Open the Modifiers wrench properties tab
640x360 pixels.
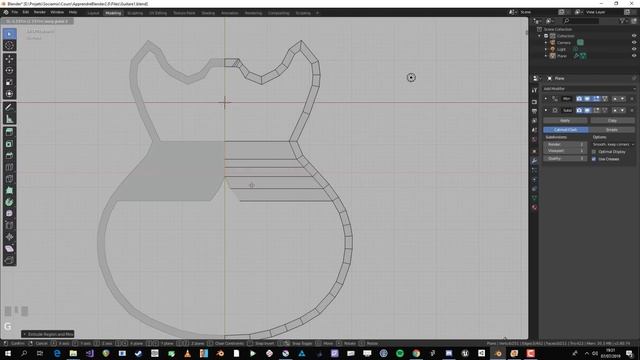[534, 160]
